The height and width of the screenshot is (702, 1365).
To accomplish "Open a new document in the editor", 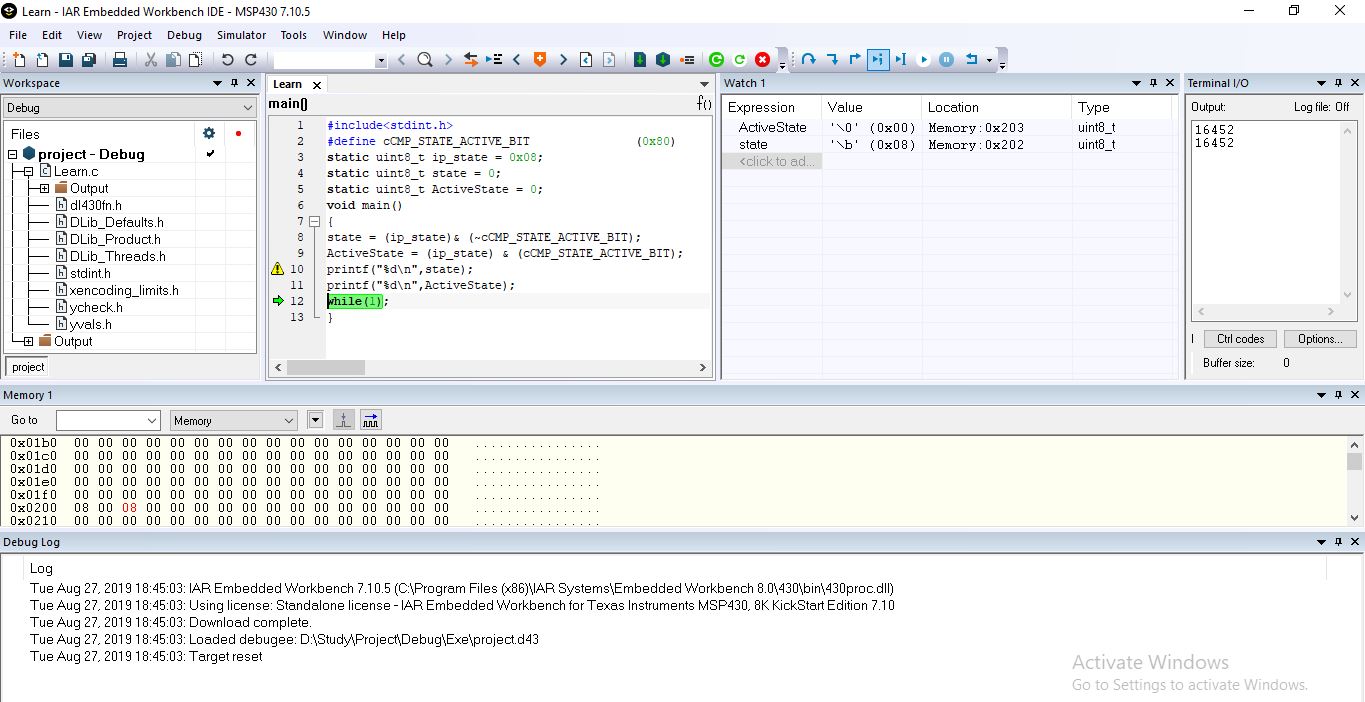I will pyautogui.click(x=17, y=59).
